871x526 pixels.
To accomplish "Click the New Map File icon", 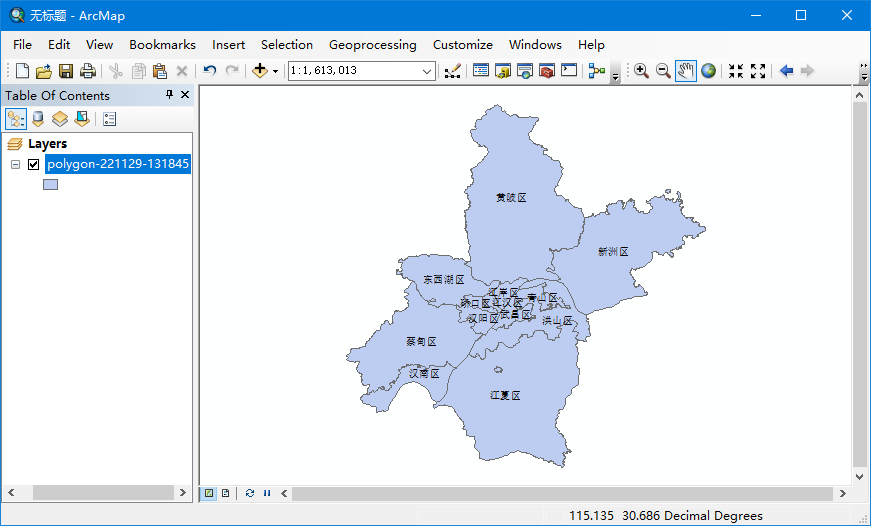I will click(22, 71).
